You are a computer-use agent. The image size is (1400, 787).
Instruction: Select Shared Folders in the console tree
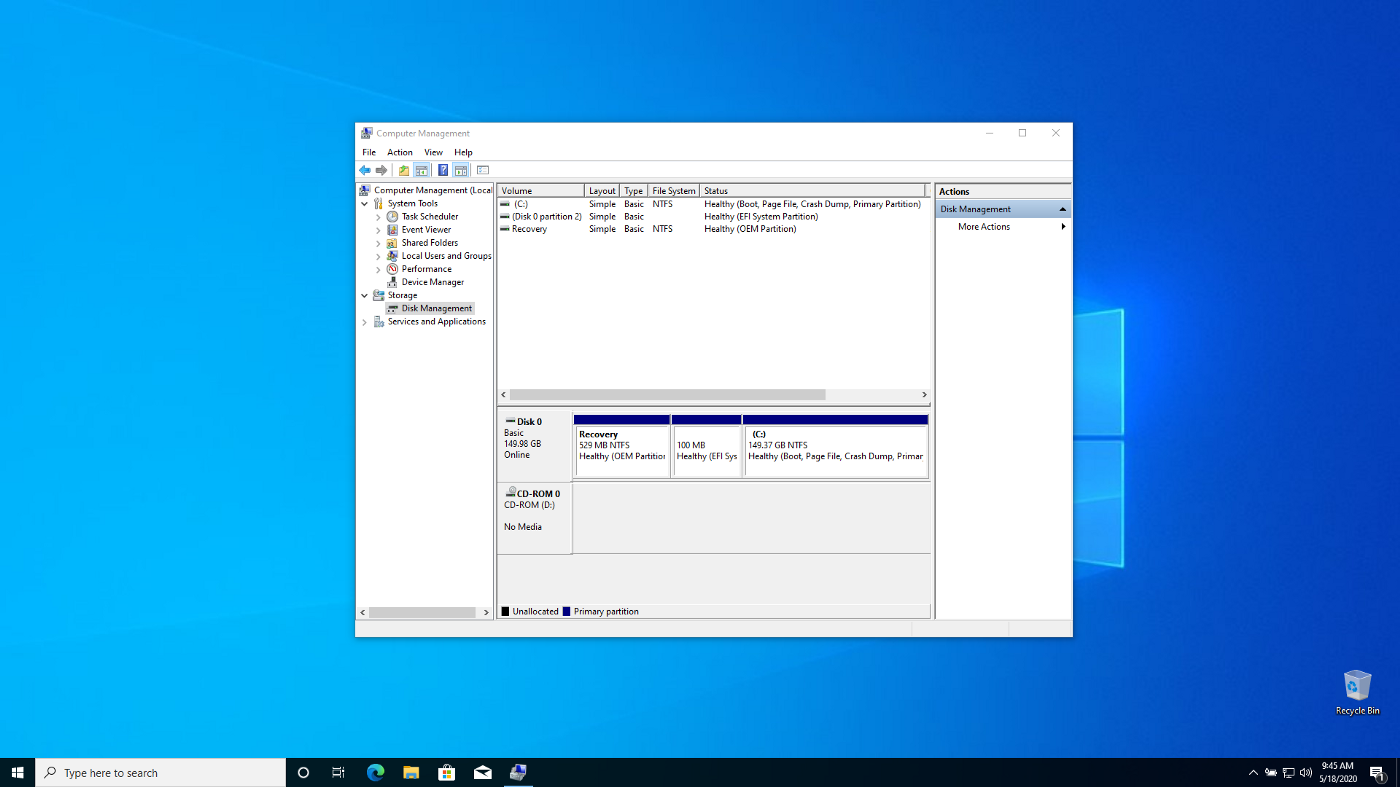point(430,242)
